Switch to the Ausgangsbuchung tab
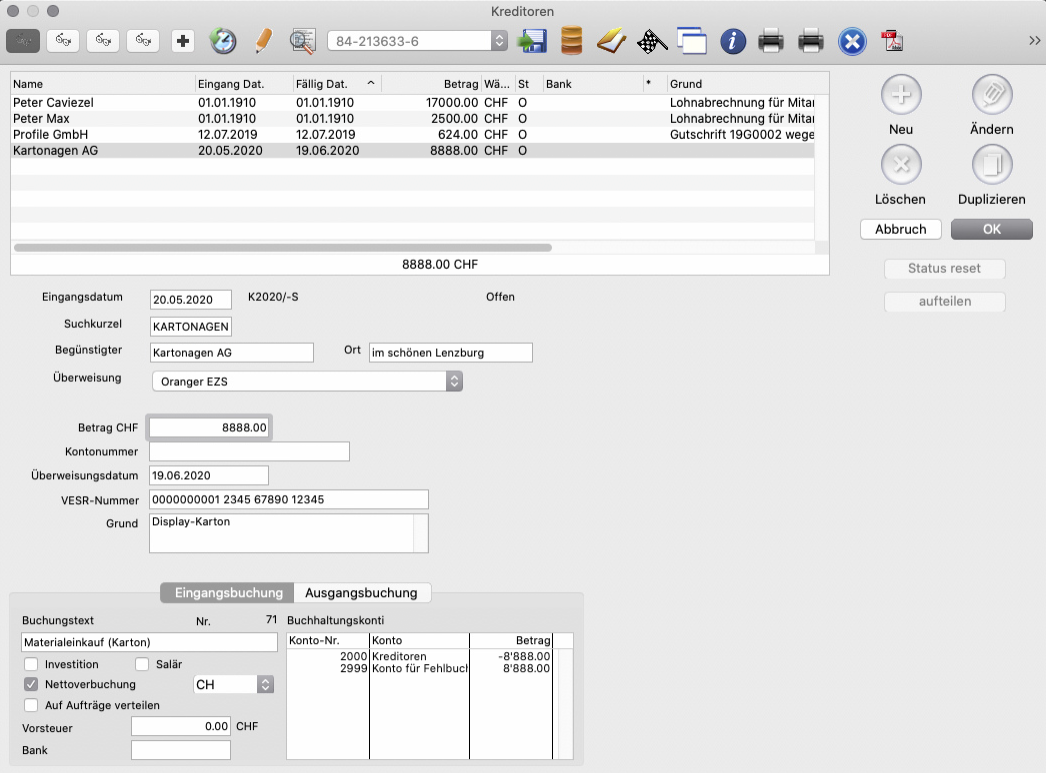 pos(362,593)
